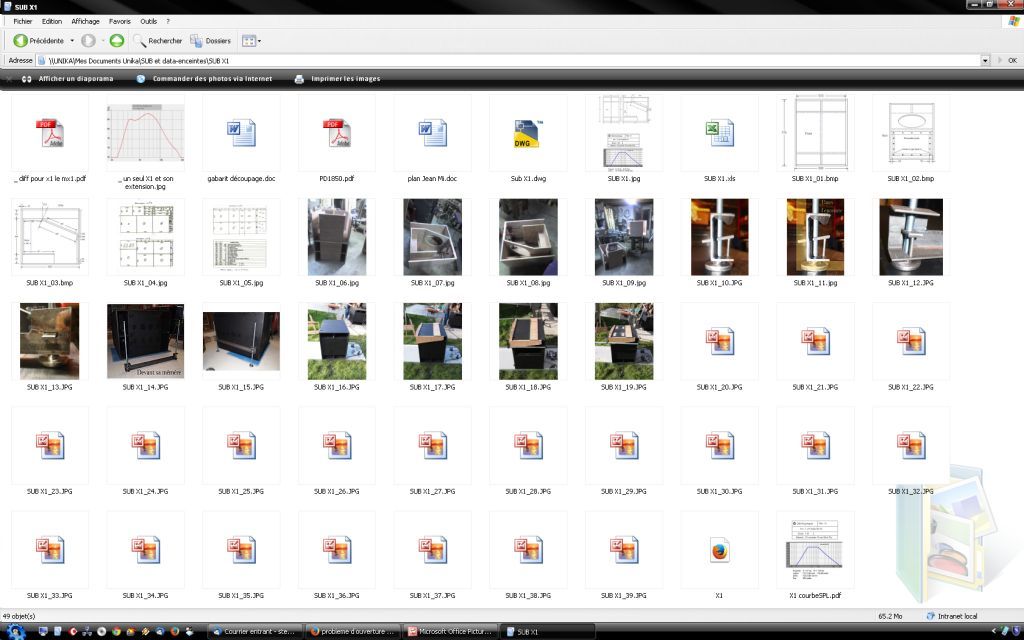Open the Outils menu
This screenshot has width=1024, height=640.
pos(148,22)
